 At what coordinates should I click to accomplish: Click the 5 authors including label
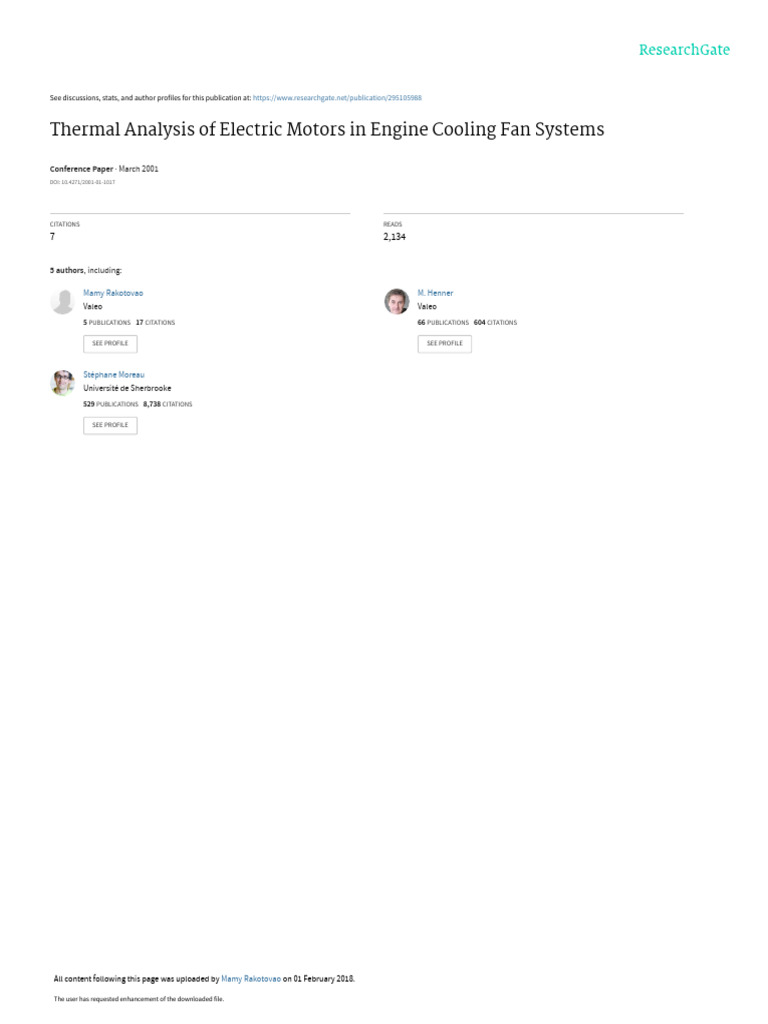click(x=86, y=270)
